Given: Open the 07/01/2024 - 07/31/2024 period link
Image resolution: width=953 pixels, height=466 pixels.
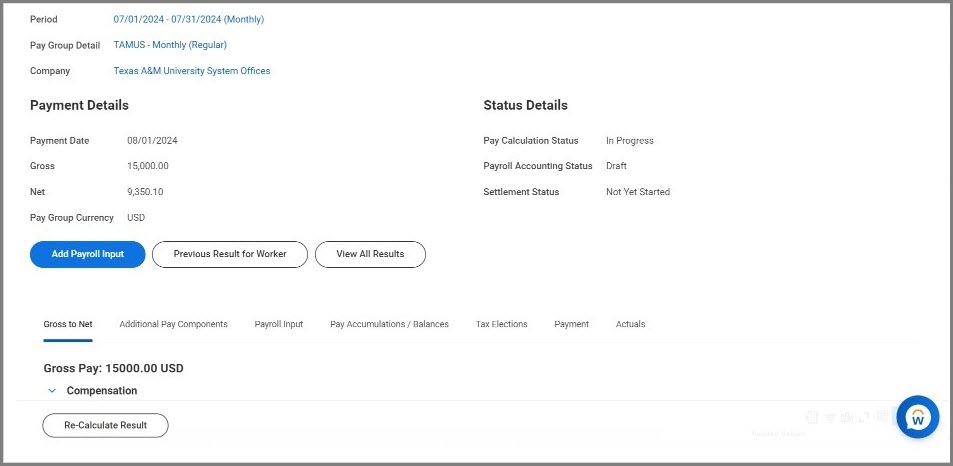Looking at the screenshot, I should pos(189,19).
